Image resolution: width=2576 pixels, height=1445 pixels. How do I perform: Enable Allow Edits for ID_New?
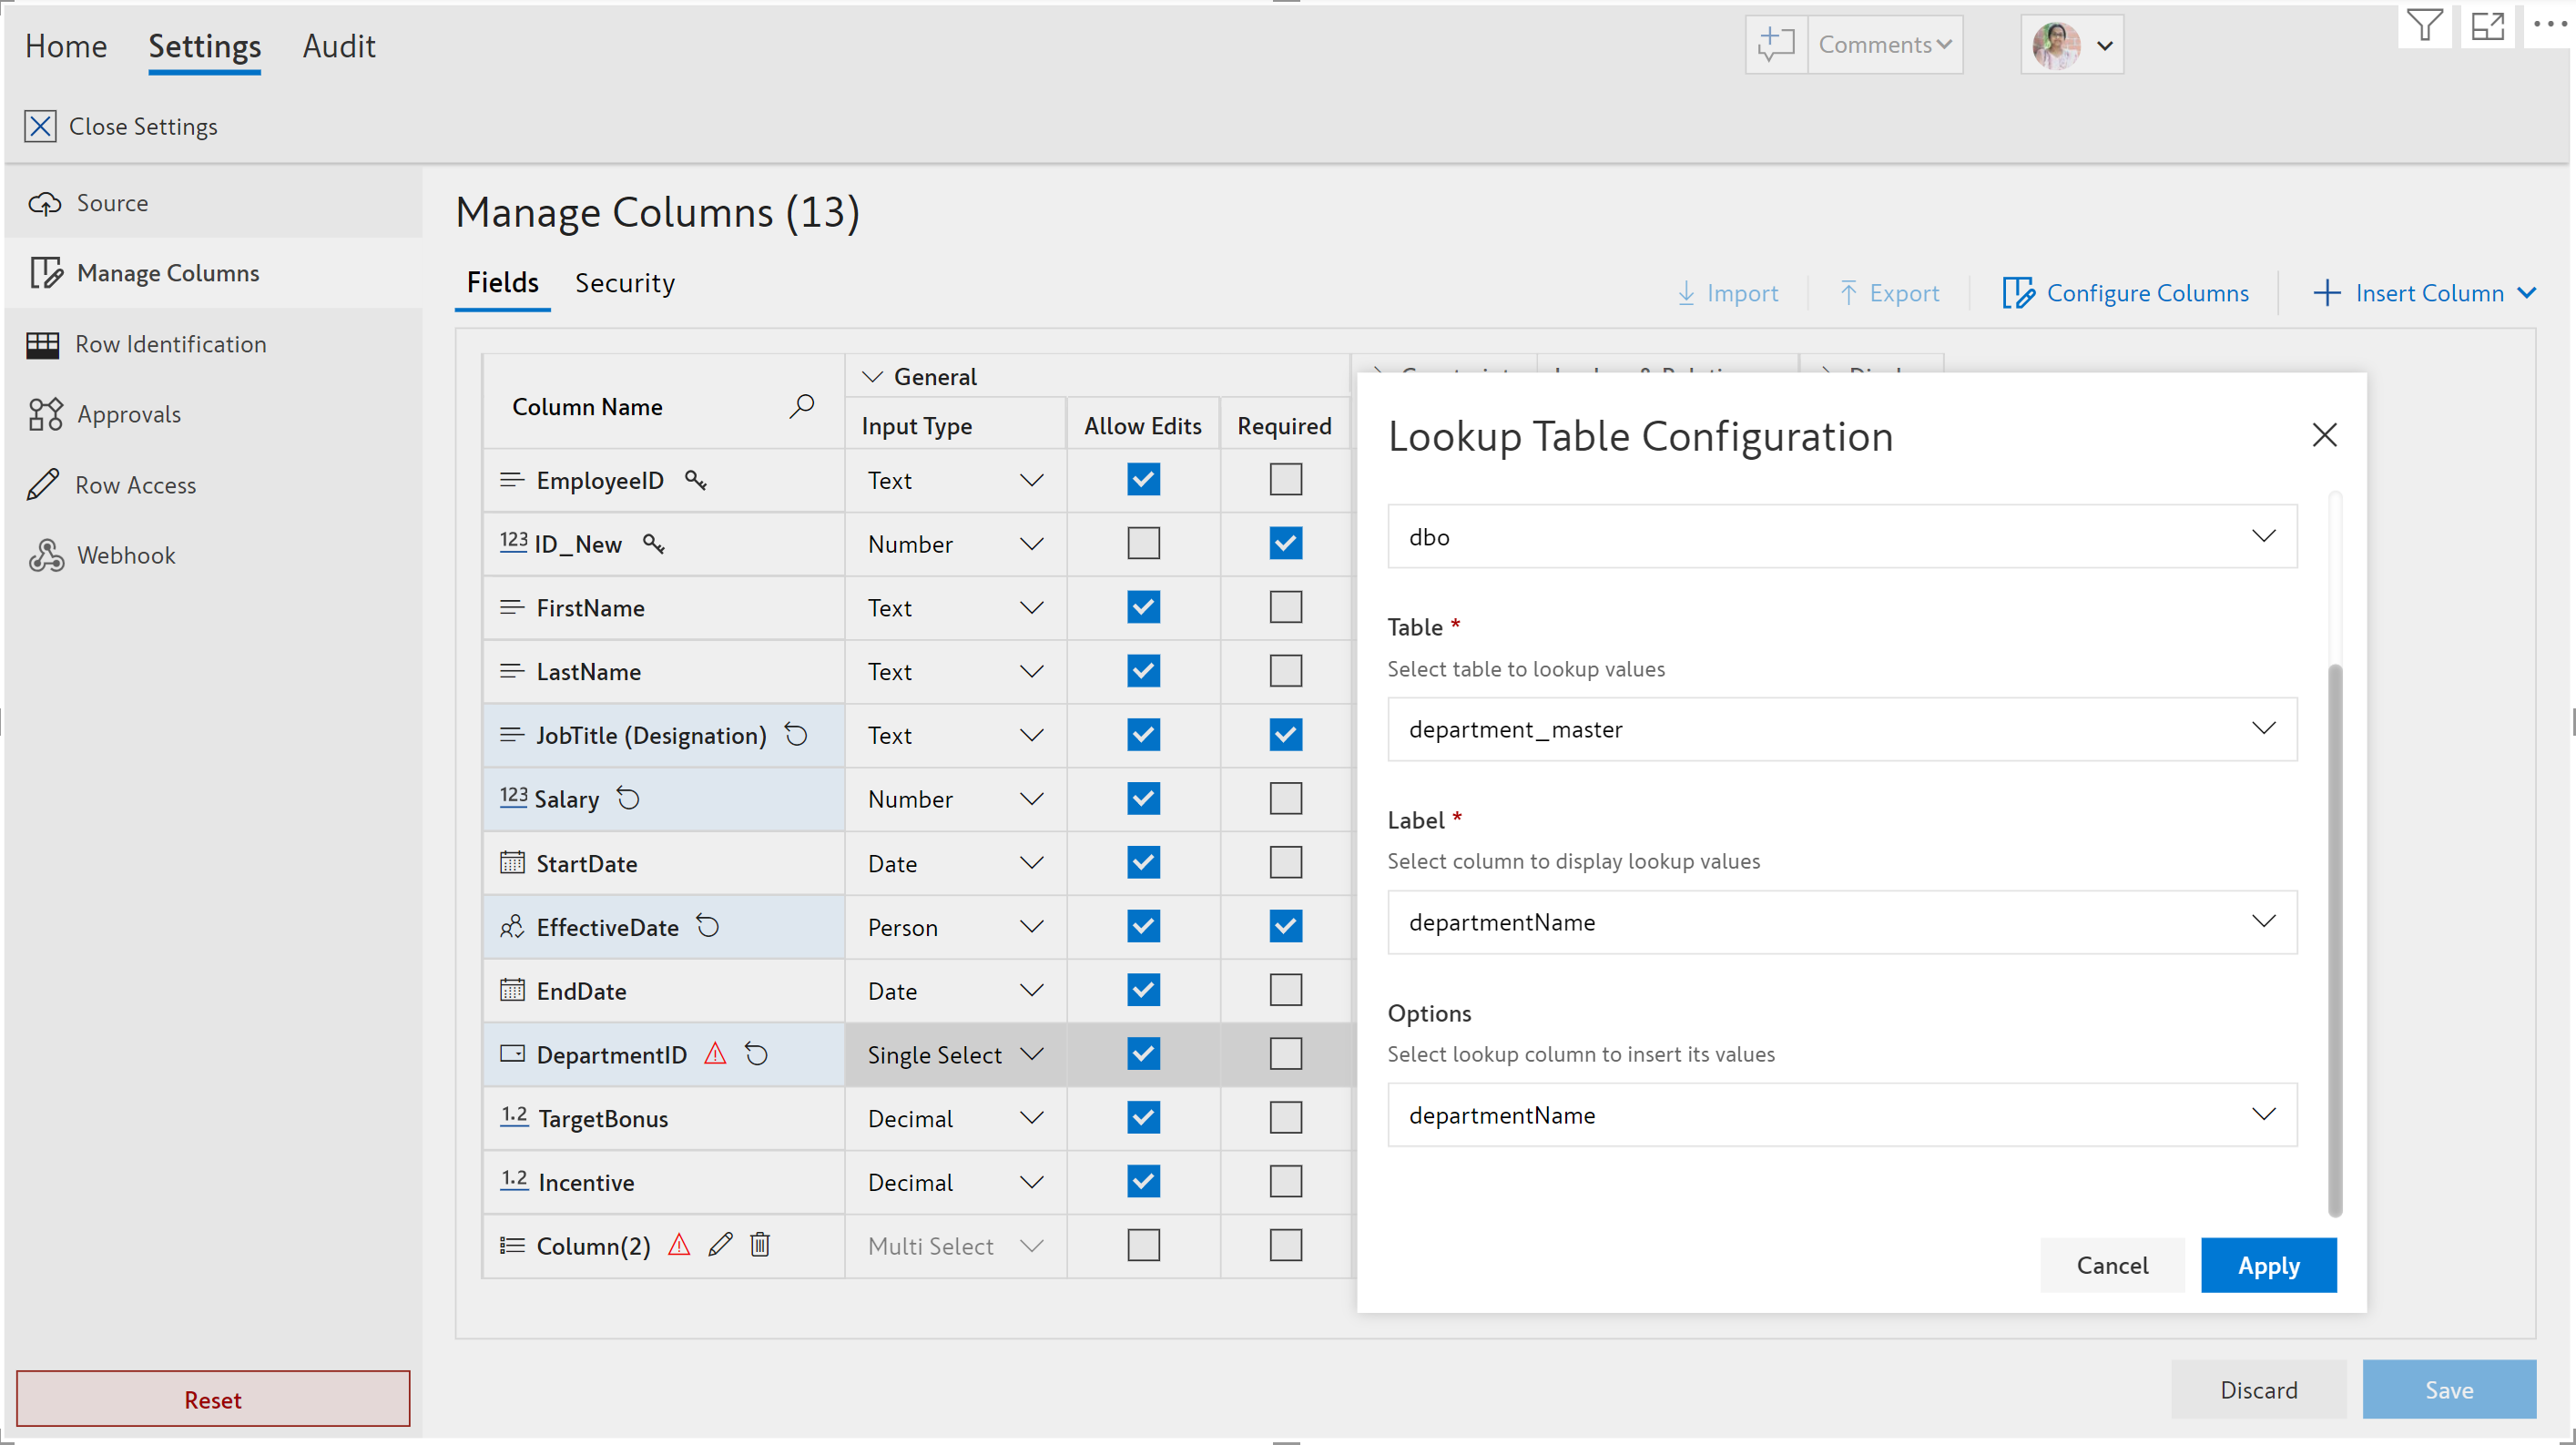[x=1143, y=544]
